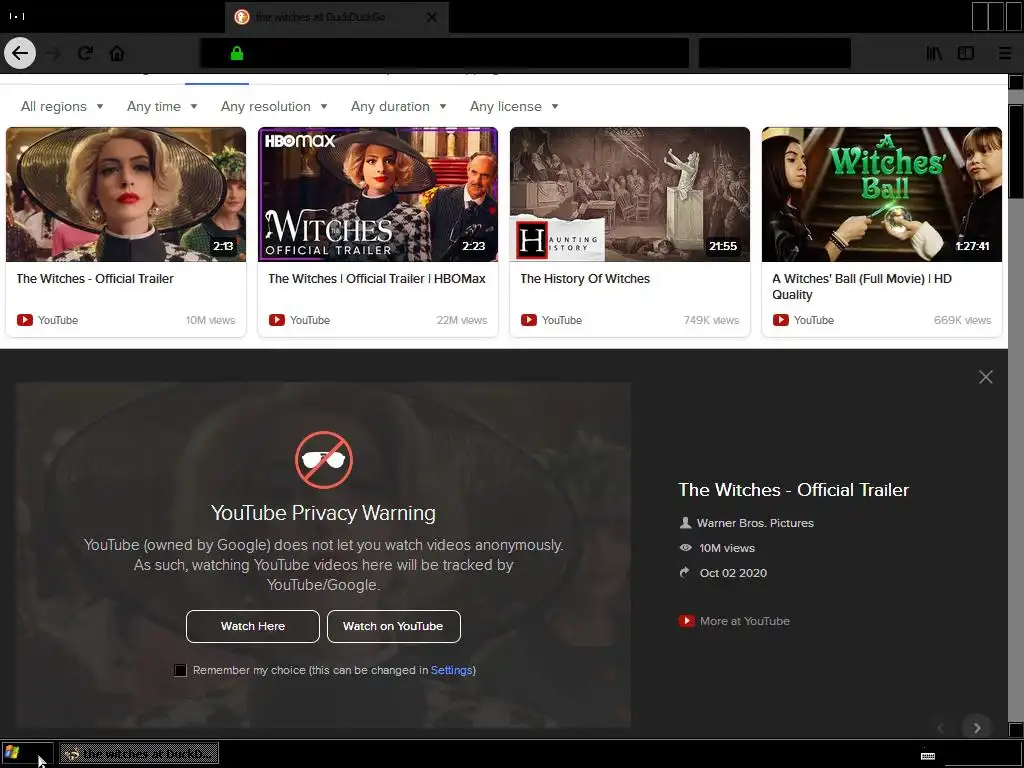Open A Witches' Ball full movie thumbnail
1024x768 pixels.
point(882,195)
